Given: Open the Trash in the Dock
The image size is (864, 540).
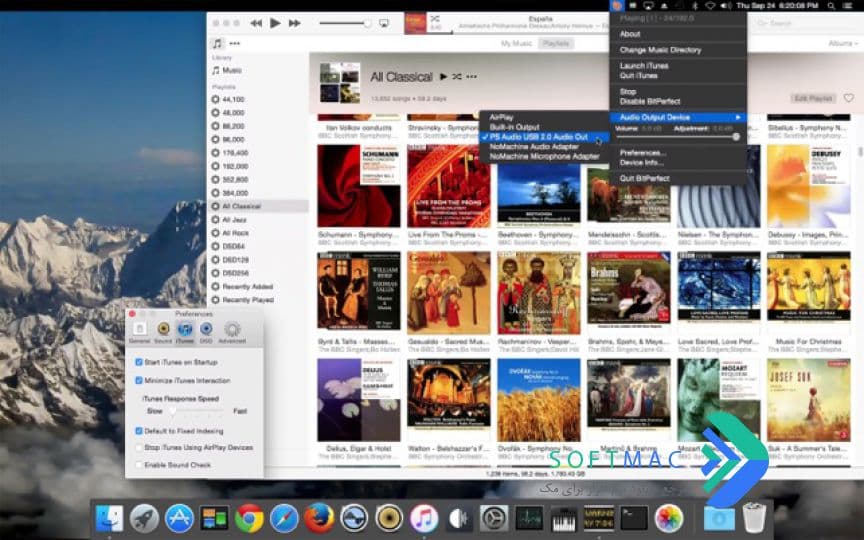Looking at the screenshot, I should [x=754, y=519].
